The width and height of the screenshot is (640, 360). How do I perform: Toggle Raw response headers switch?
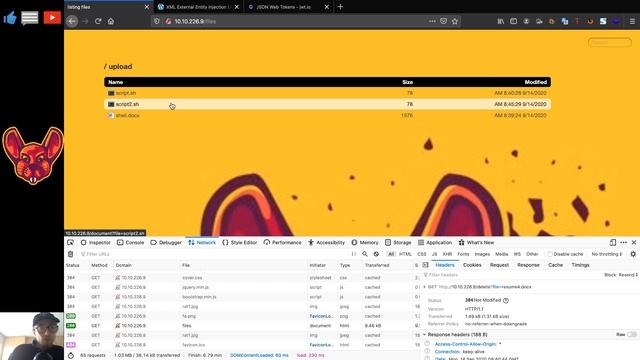[631, 334]
